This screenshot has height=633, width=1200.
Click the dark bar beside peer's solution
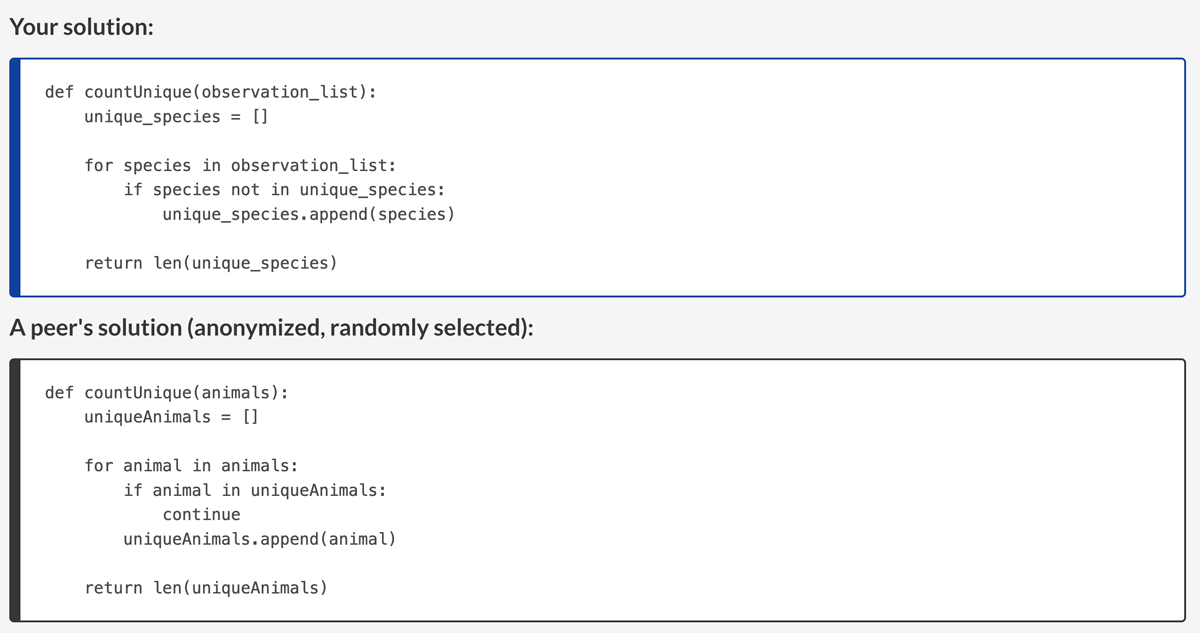click(15, 490)
